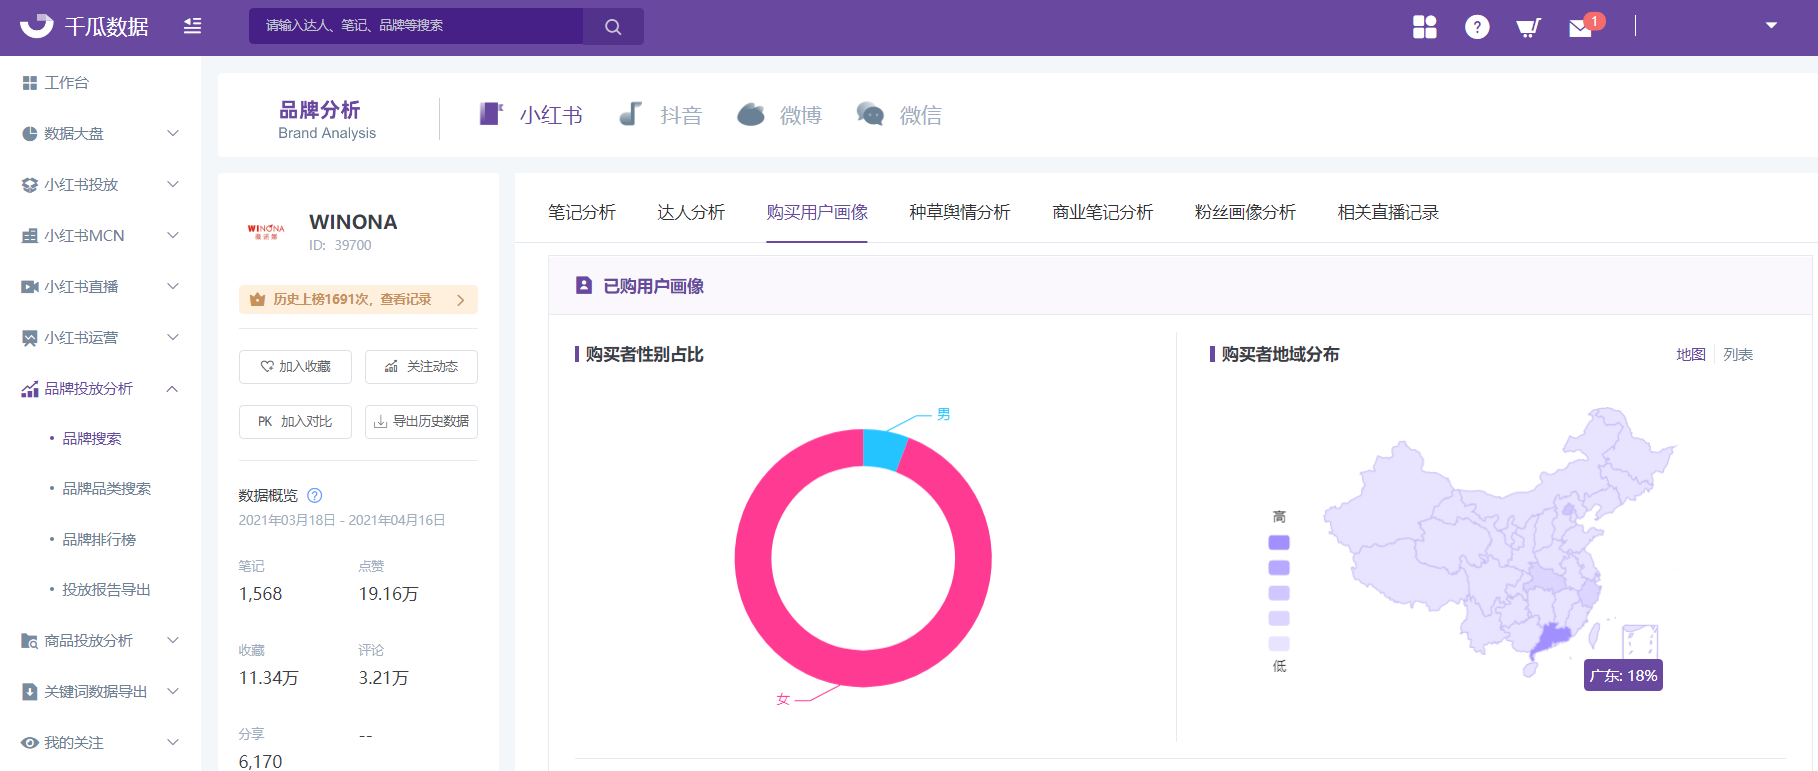Open the account dropdown arrow in header
The height and width of the screenshot is (771, 1818).
pyautogui.click(x=1771, y=25)
